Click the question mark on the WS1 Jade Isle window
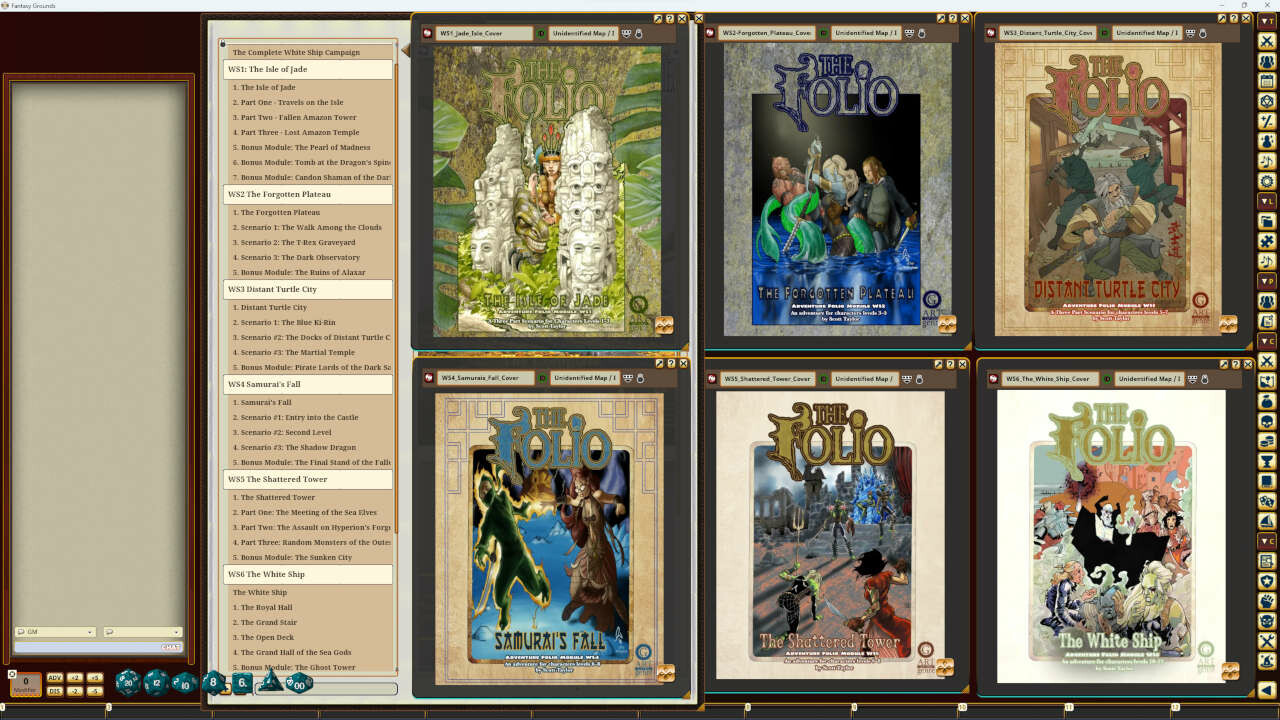This screenshot has width=1280, height=720. click(x=669, y=18)
